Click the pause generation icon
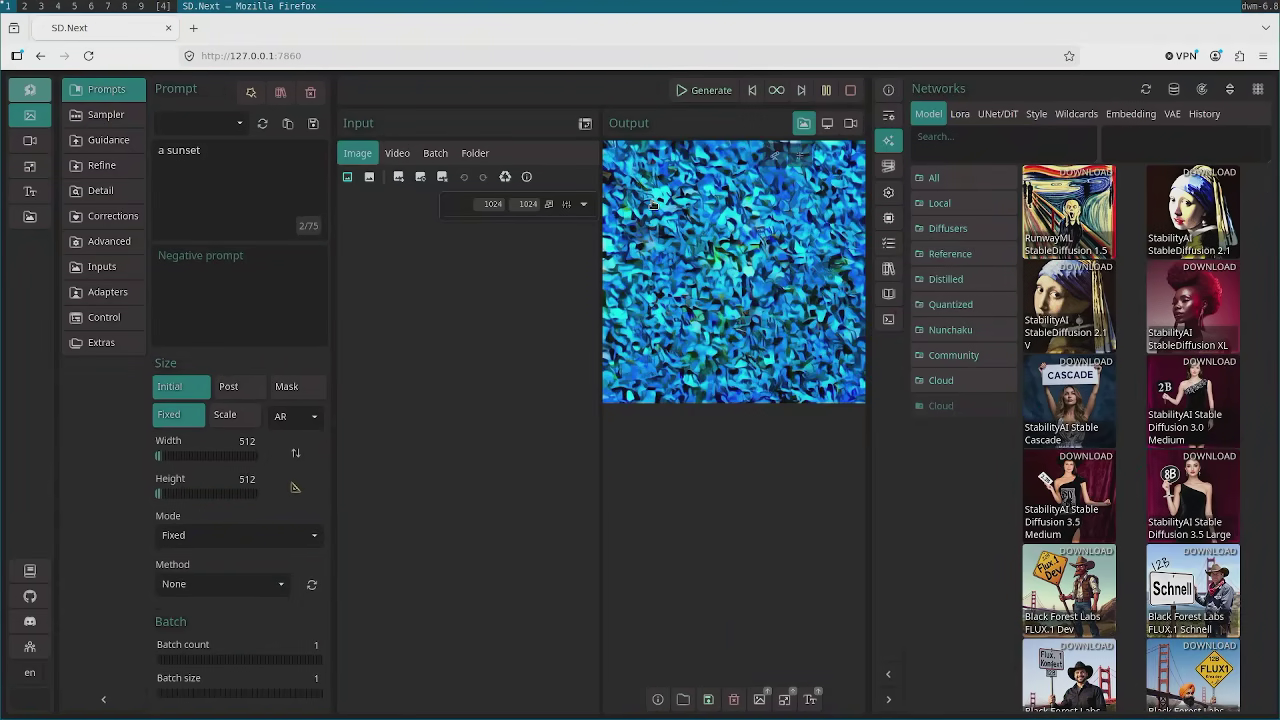The image size is (1280, 720). coord(826,90)
